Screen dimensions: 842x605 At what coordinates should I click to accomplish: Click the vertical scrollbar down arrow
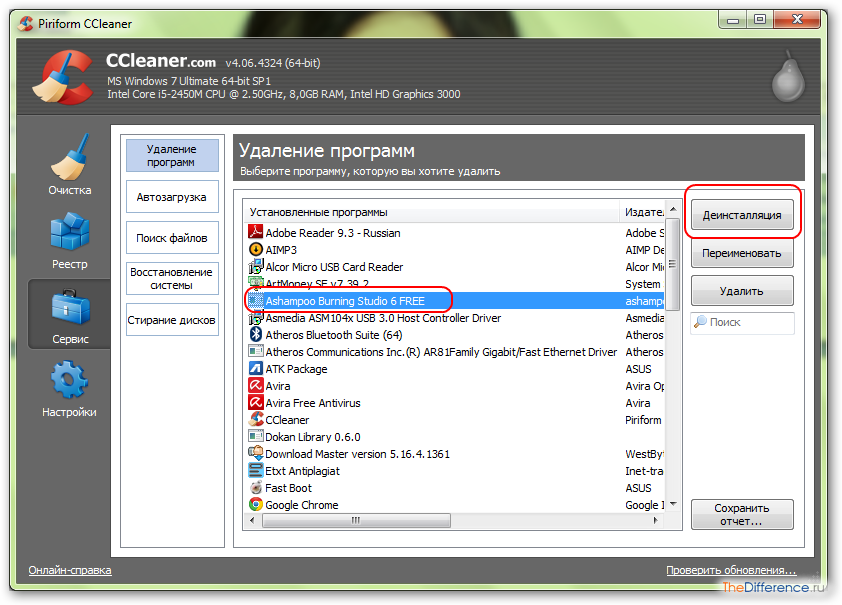point(673,505)
